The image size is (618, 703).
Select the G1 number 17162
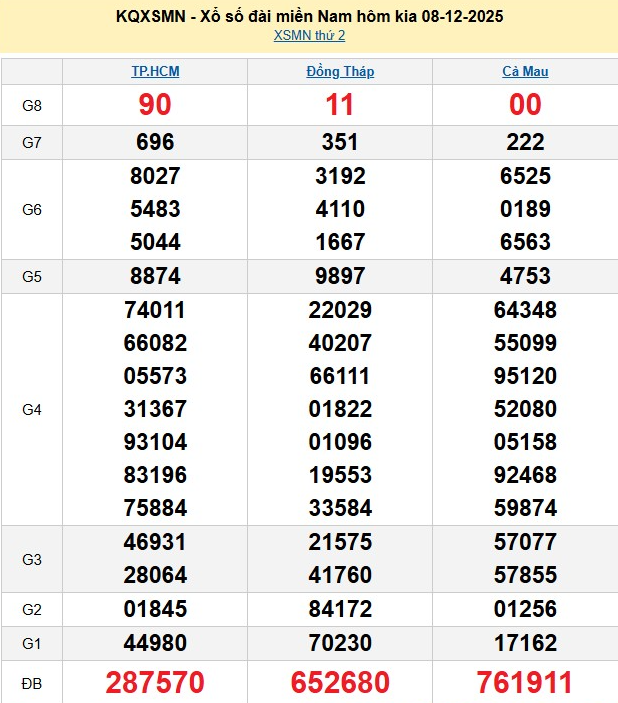(x=525, y=643)
